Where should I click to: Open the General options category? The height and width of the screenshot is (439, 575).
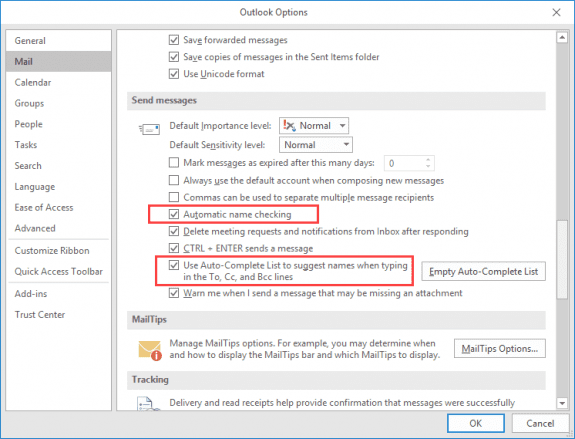click(x=59, y=41)
